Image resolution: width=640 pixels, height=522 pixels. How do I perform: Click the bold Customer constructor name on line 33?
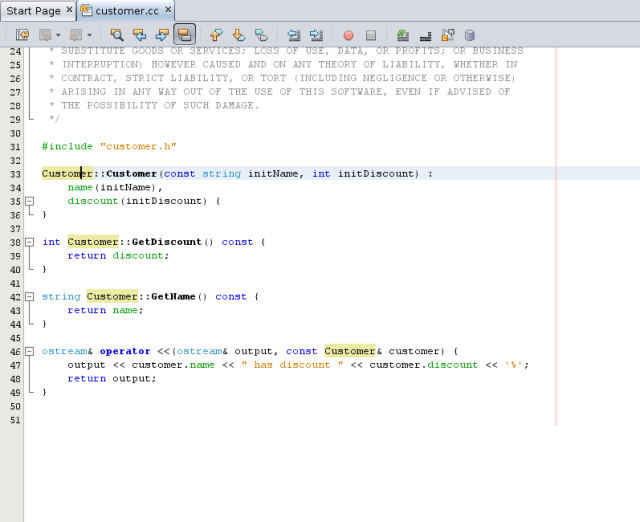(x=131, y=173)
